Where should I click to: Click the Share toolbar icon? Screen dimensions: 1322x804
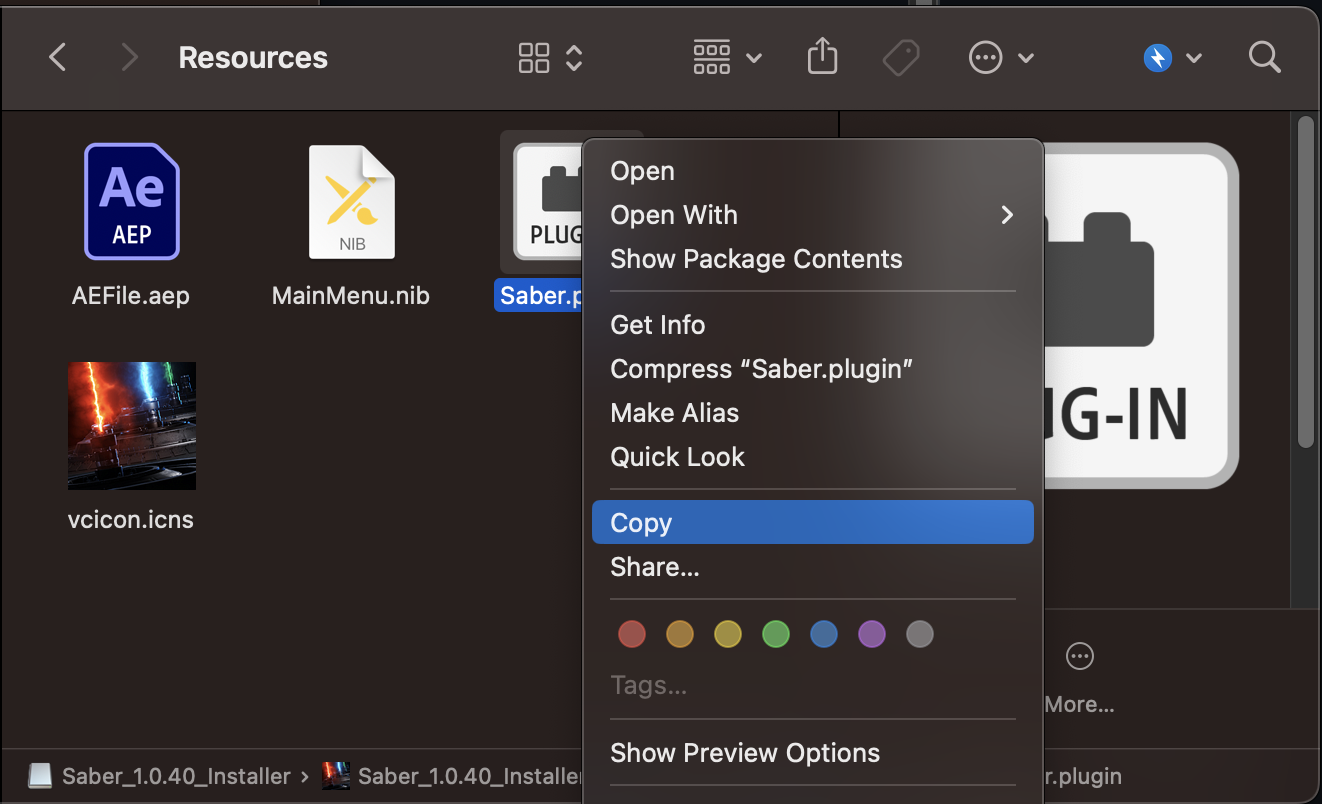pyautogui.click(x=821, y=57)
